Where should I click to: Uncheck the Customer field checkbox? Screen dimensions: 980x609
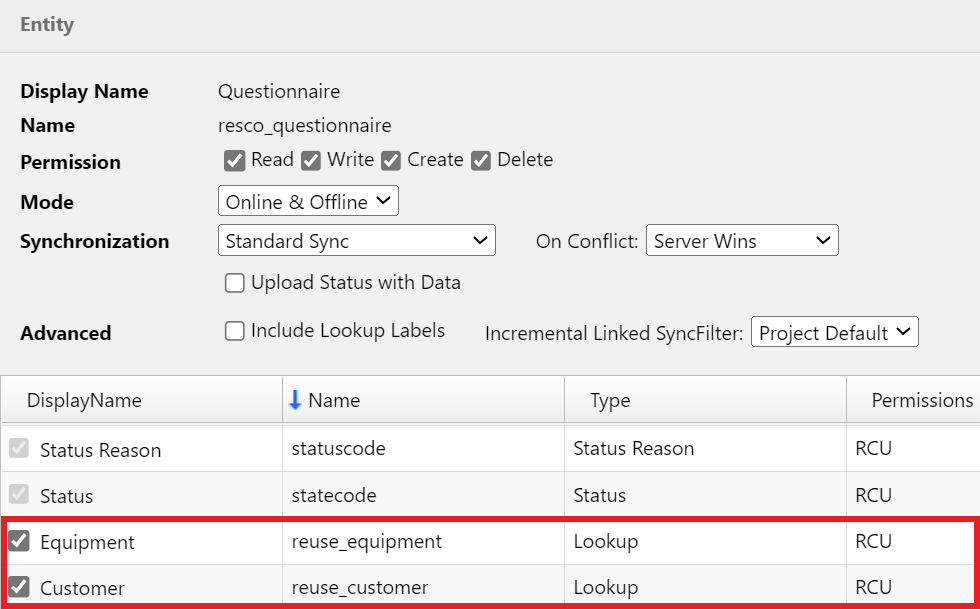[18, 587]
